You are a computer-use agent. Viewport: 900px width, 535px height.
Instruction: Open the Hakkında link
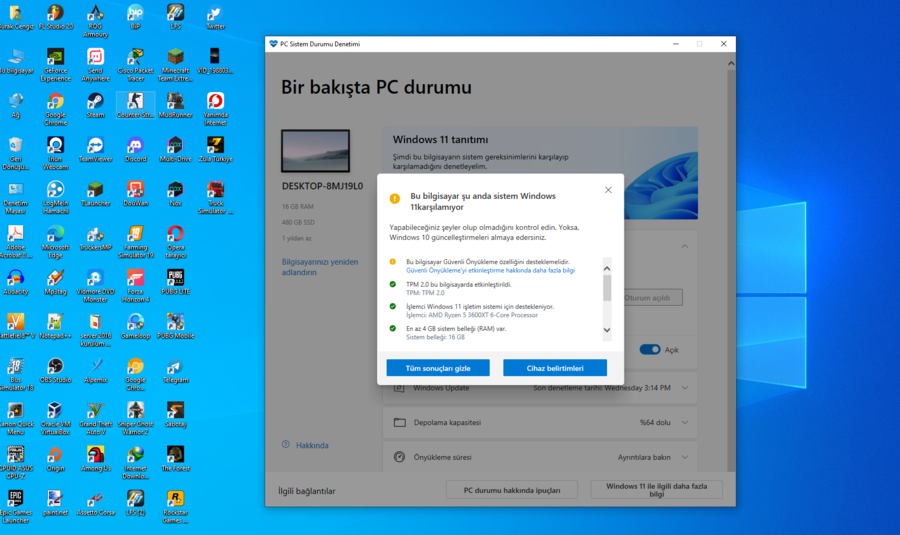point(312,445)
